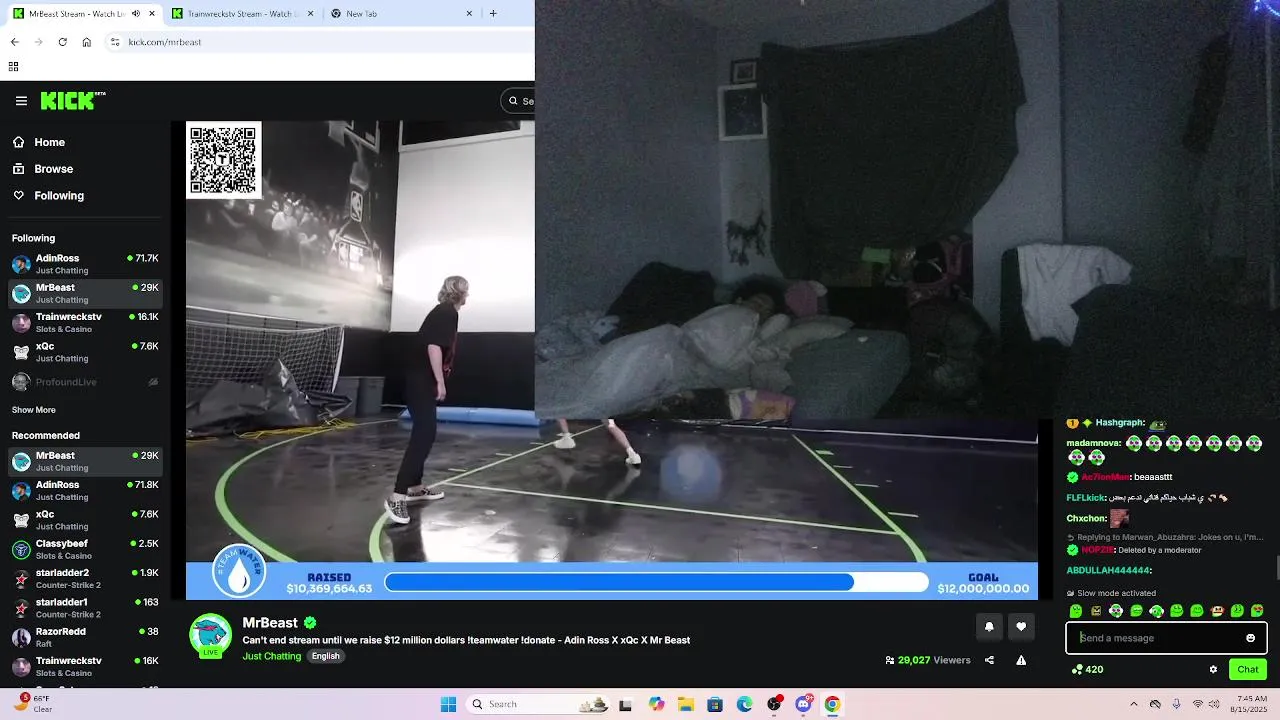The height and width of the screenshot is (720, 1280).
Task: Click MrBeast's live channel avatar
Action: (210, 635)
